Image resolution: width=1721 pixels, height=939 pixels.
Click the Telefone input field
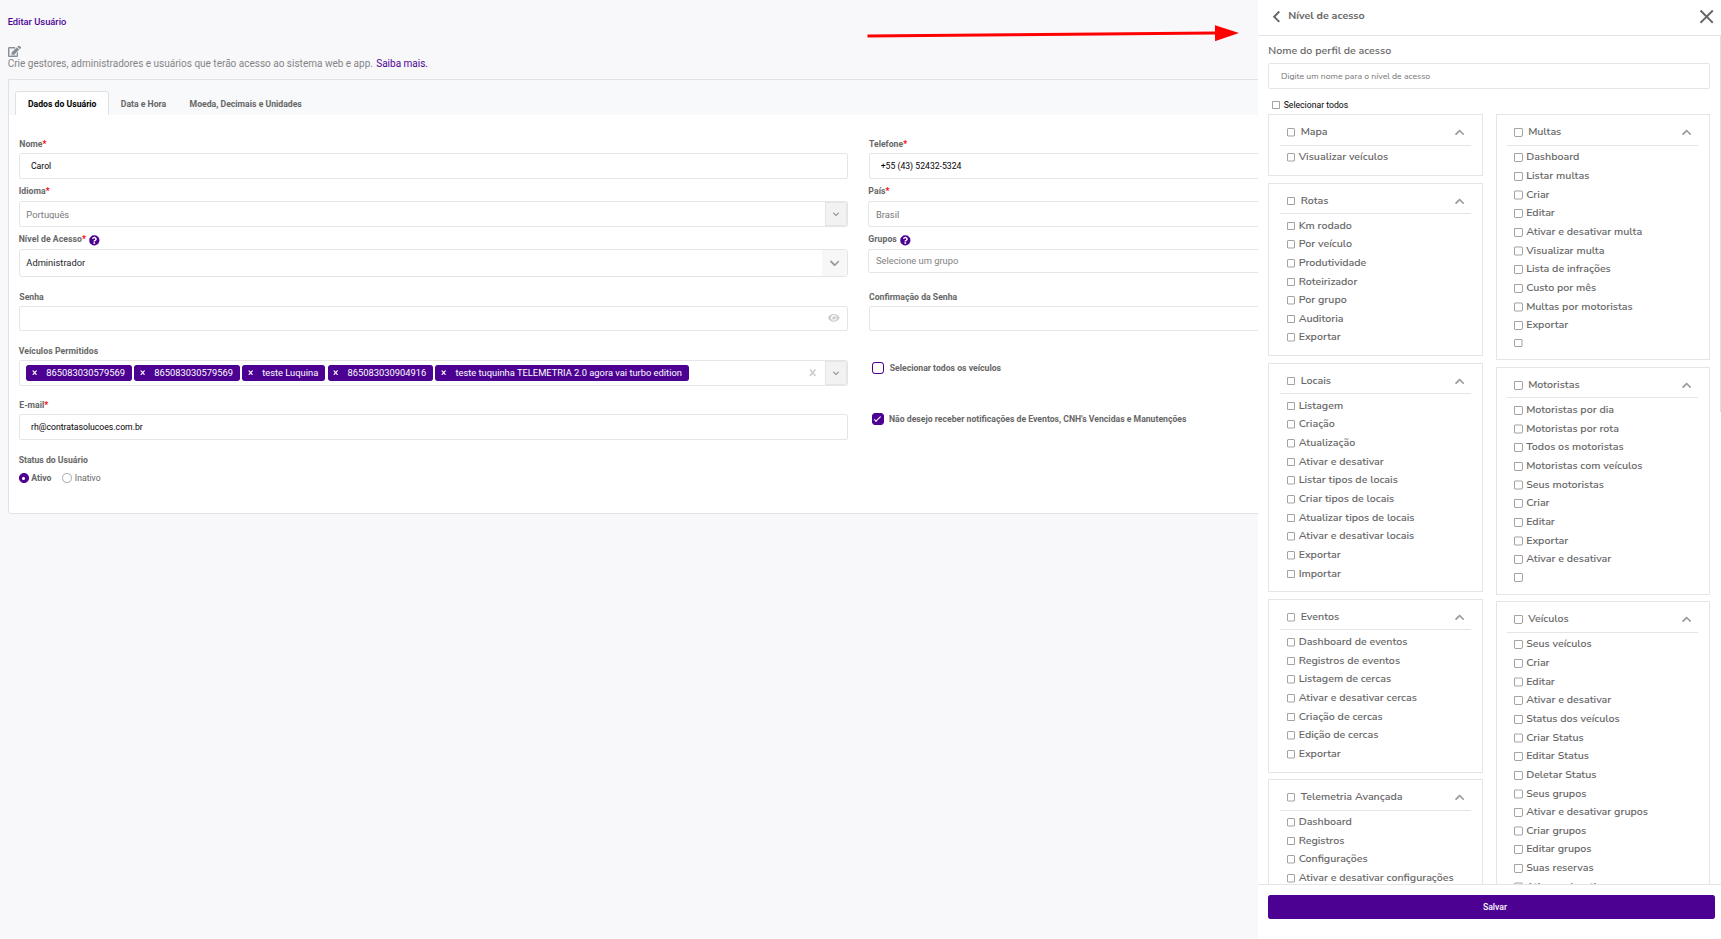click(x=1063, y=166)
